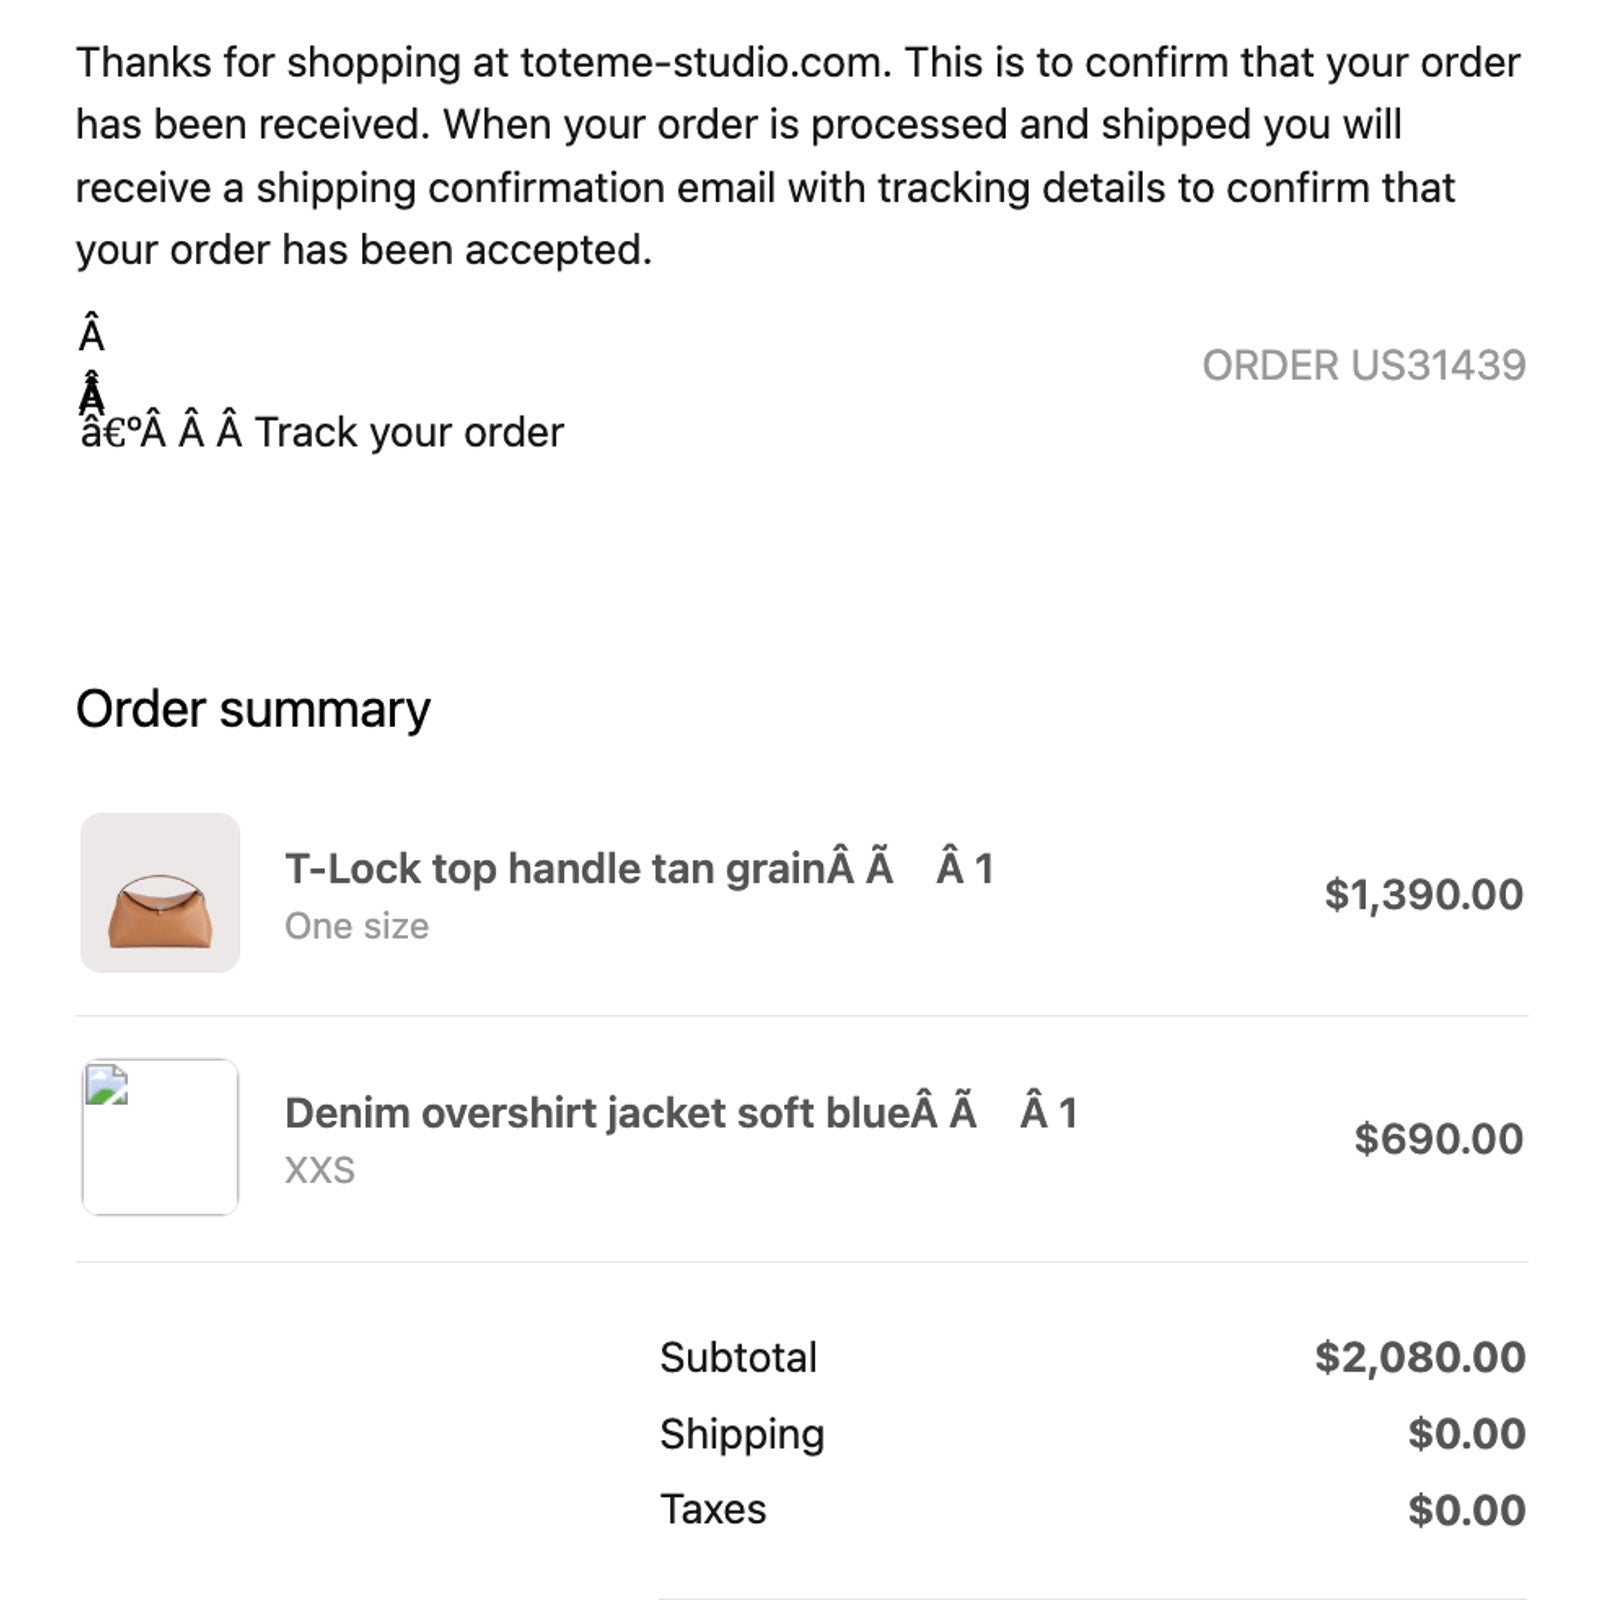
Task: Click the "Taxes" label
Action: coord(713,1510)
